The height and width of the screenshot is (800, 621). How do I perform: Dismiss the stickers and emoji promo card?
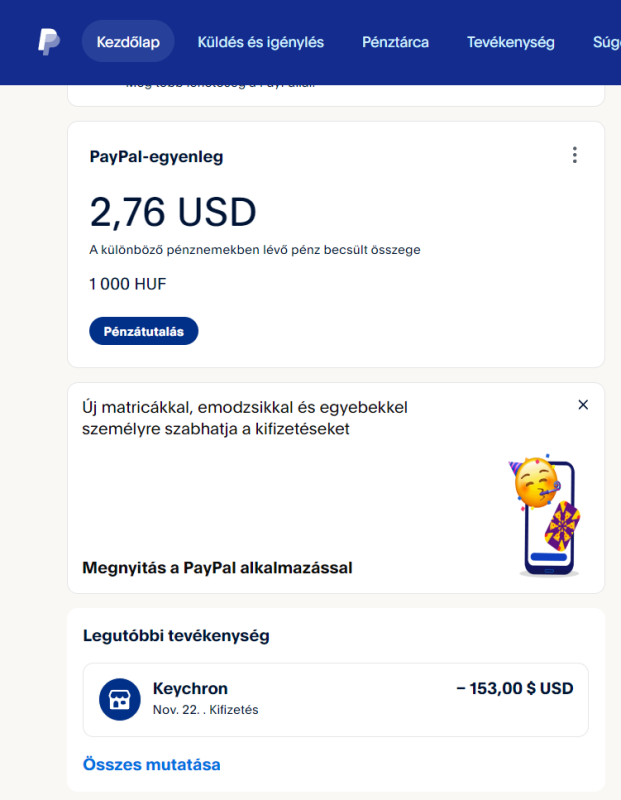coord(583,405)
